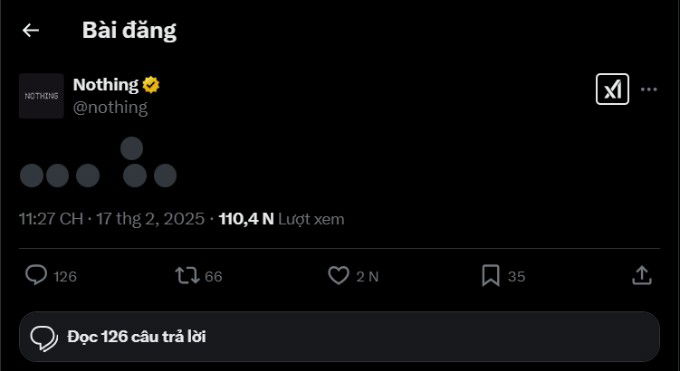
Task: Open the Nothing profile avatar
Action: coord(41,96)
